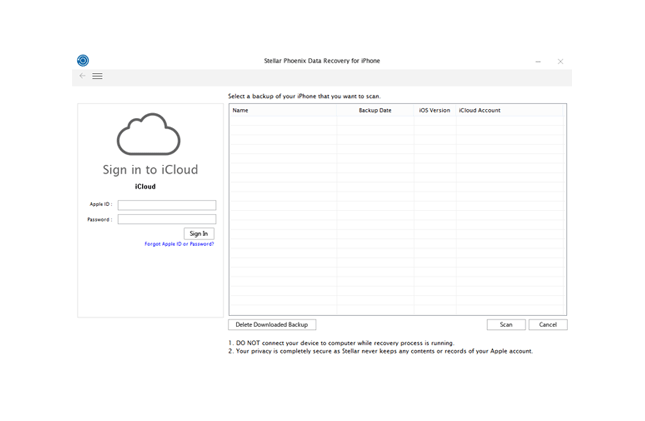The width and height of the screenshot is (645, 421).
Task: Click the 'Your privacy is completely secure' note
Action: tap(381, 351)
